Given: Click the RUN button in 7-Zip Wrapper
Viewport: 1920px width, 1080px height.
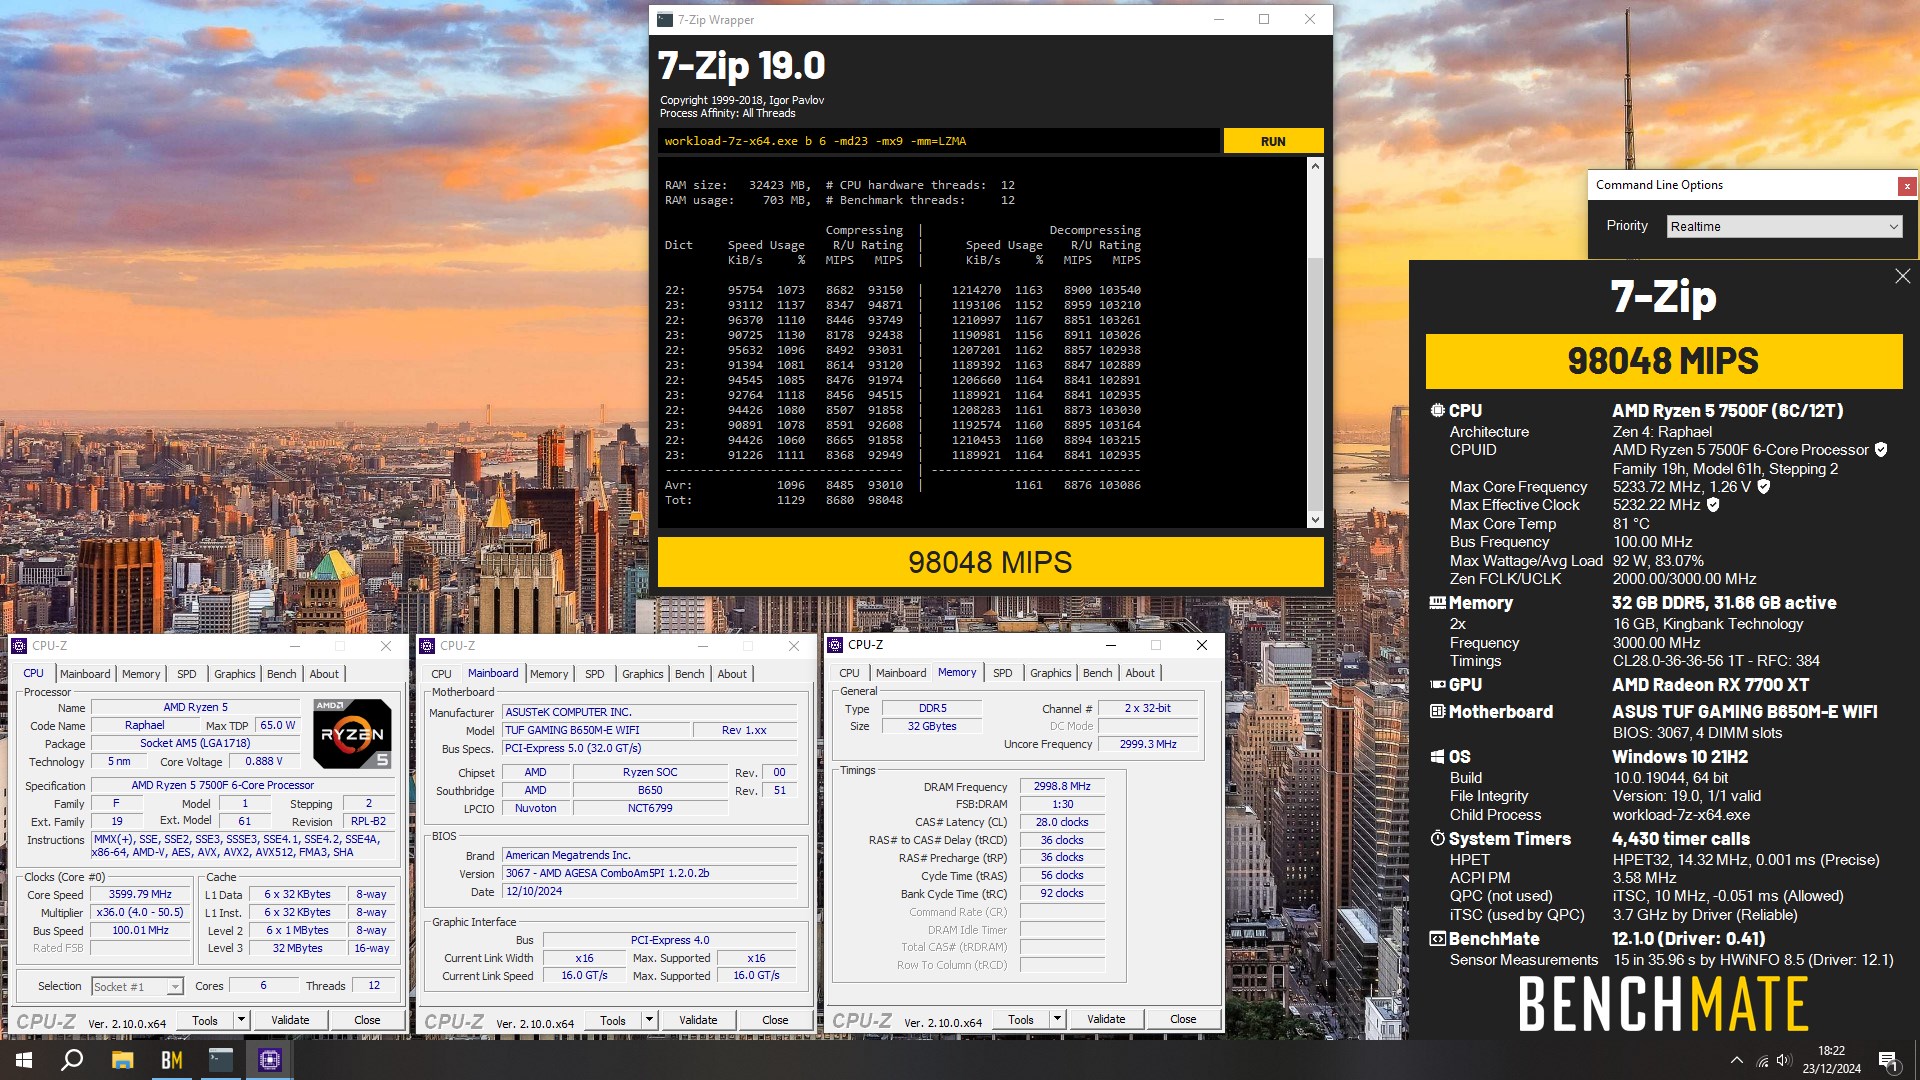Looking at the screenshot, I should 1273,141.
